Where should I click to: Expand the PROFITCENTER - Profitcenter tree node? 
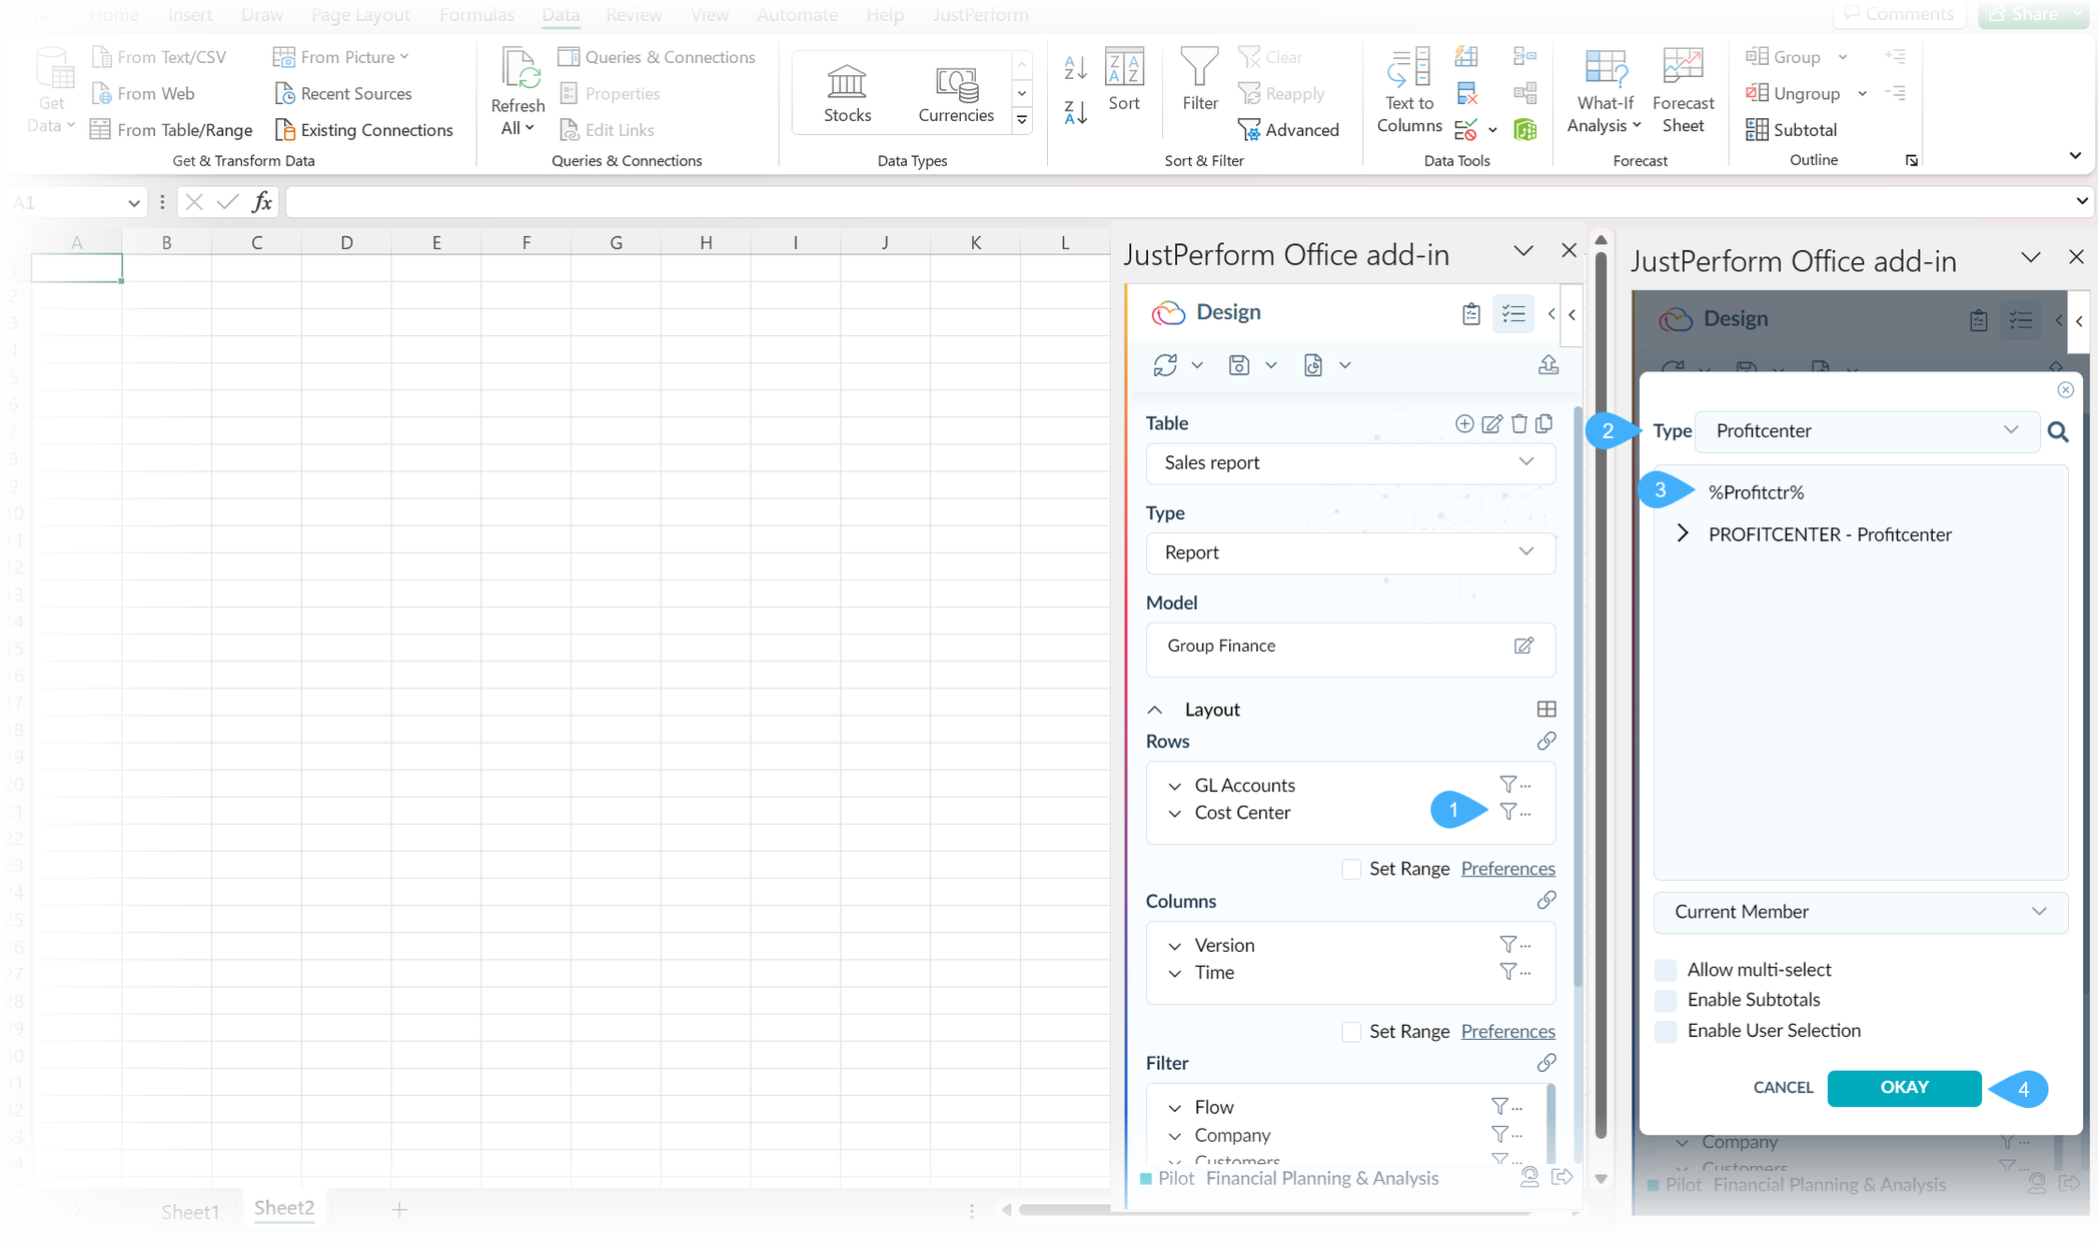tap(1683, 533)
